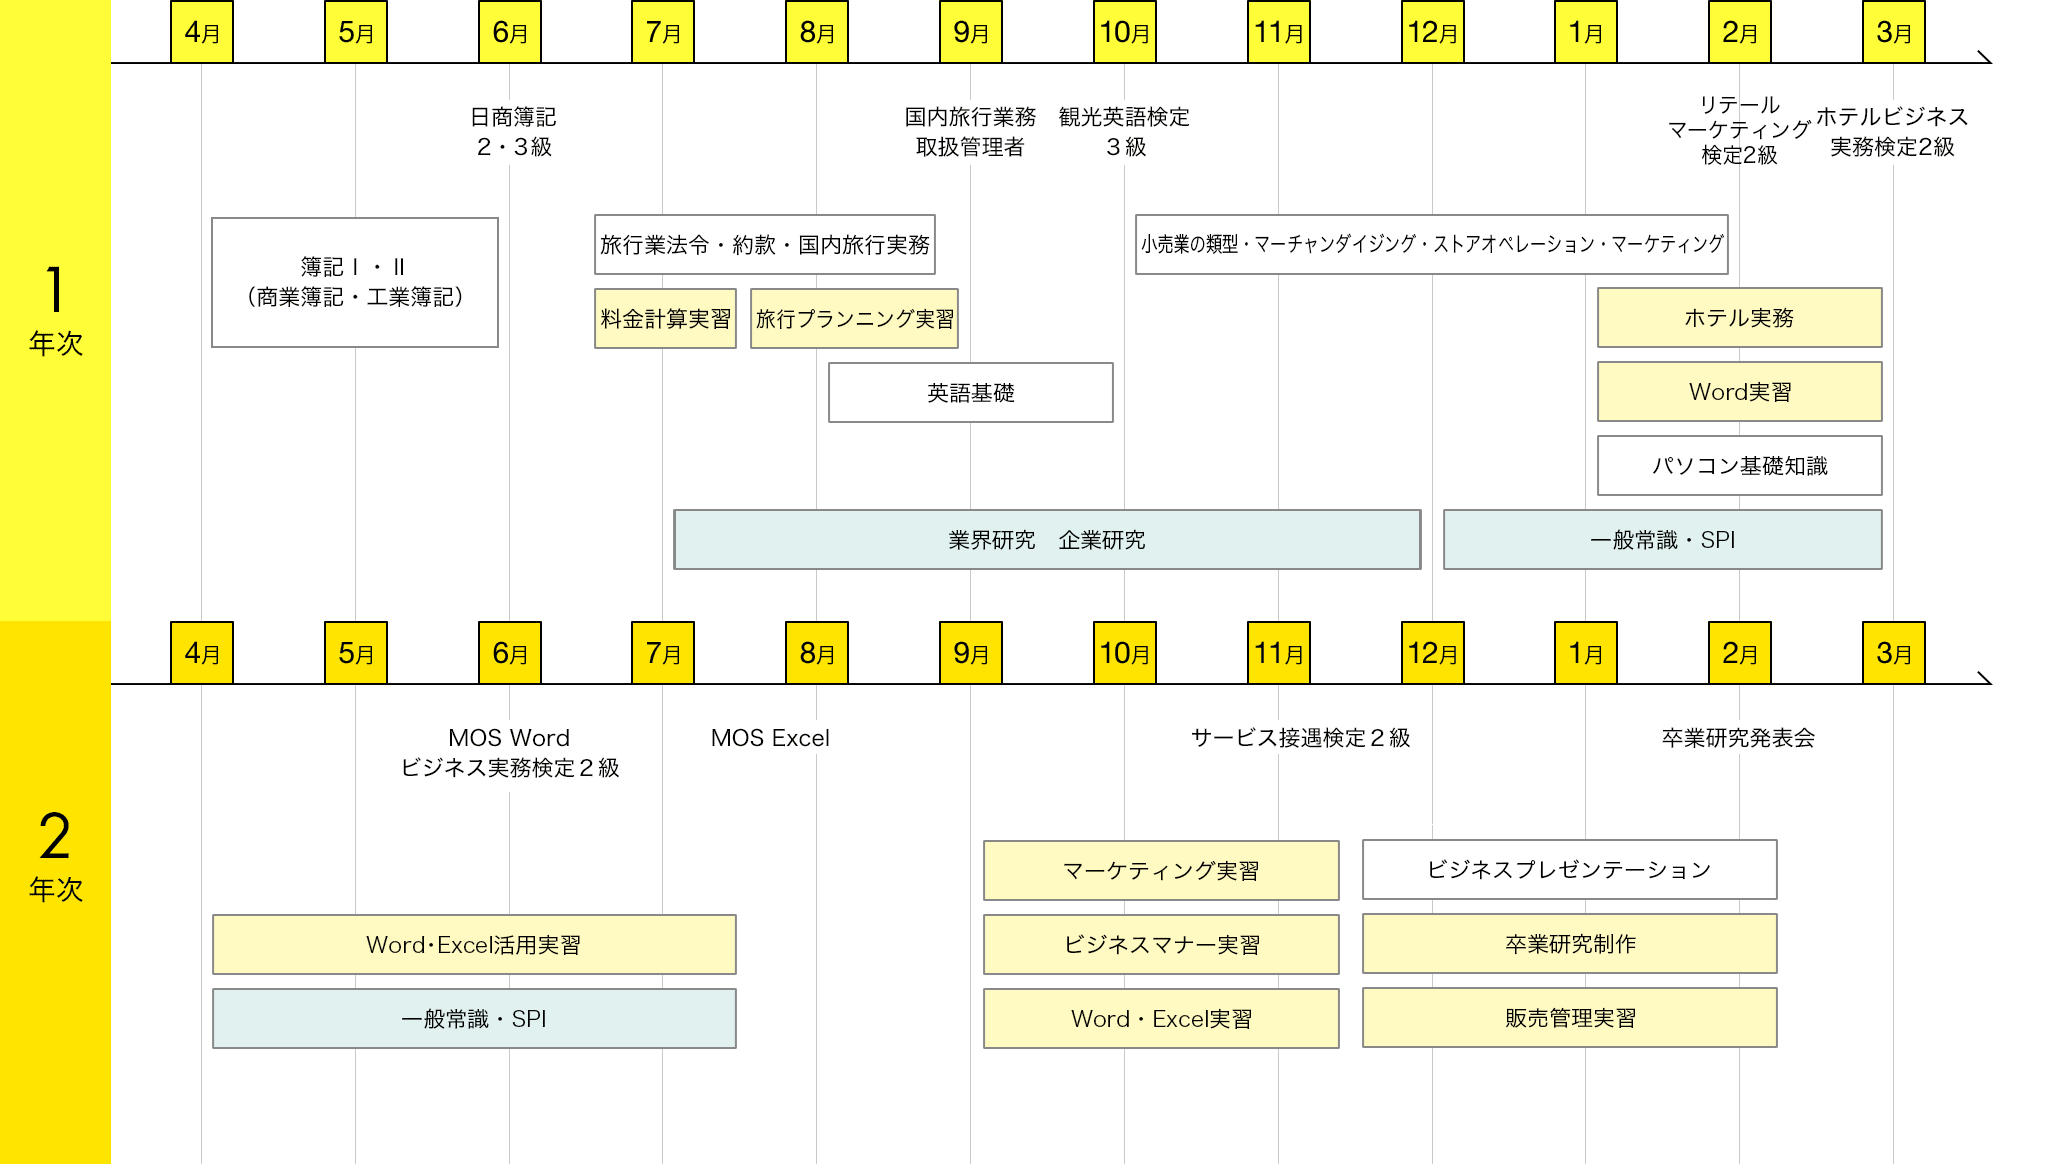Screen dimensions: 2072x1164
Task: Click the 販売管理実習 box
Action: point(1569,1017)
